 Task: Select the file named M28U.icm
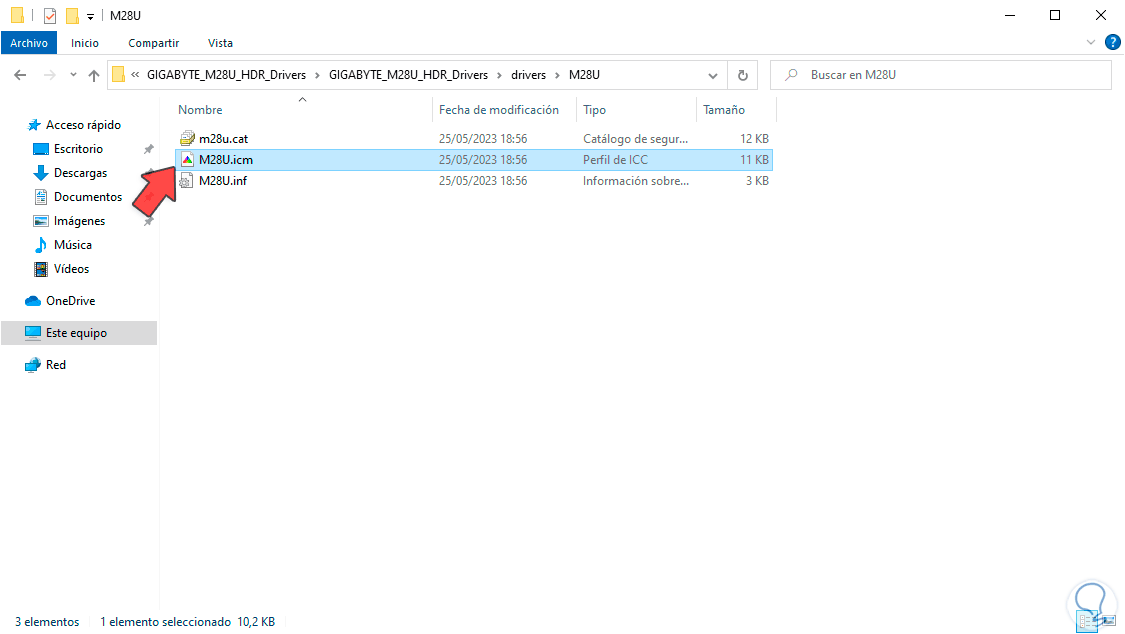tap(225, 159)
